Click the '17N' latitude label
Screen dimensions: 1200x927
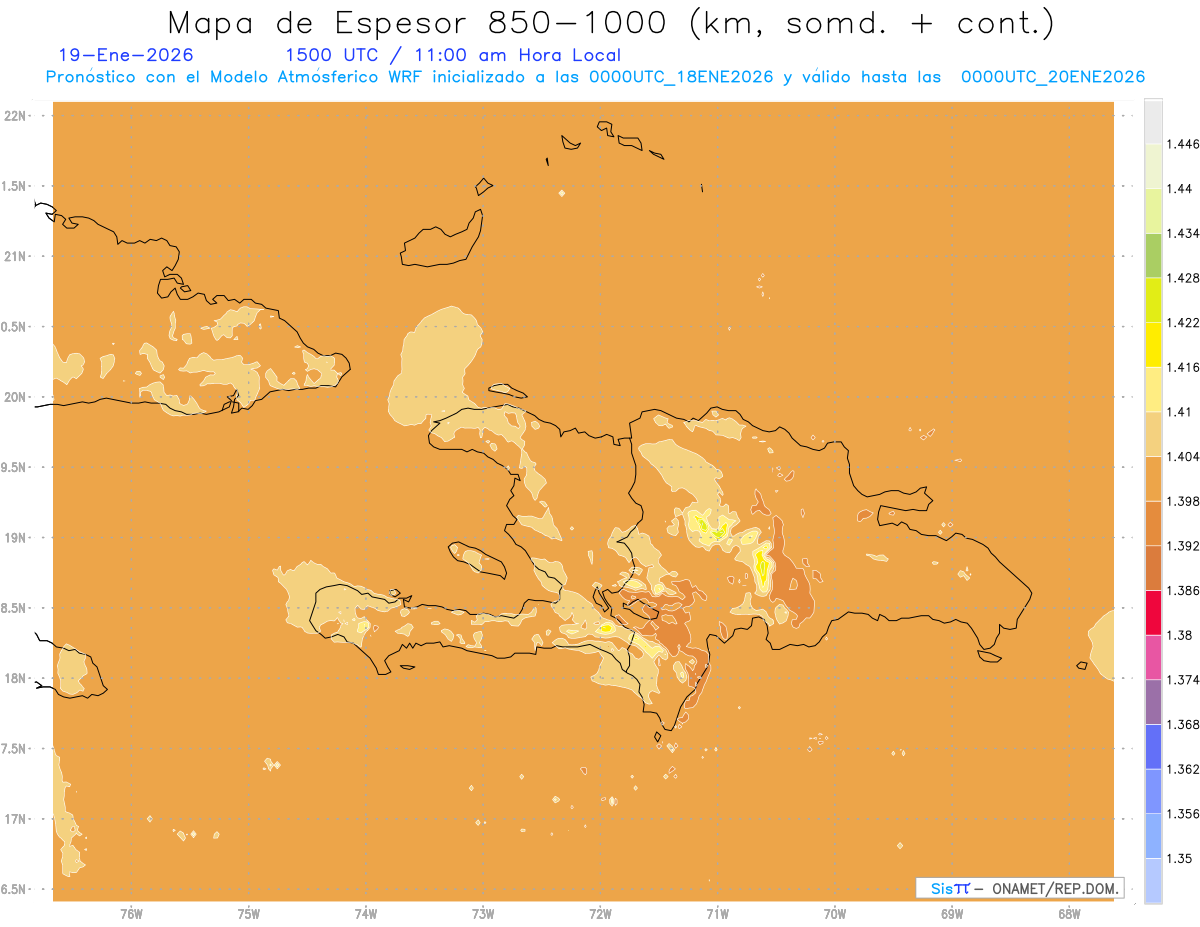point(16,819)
